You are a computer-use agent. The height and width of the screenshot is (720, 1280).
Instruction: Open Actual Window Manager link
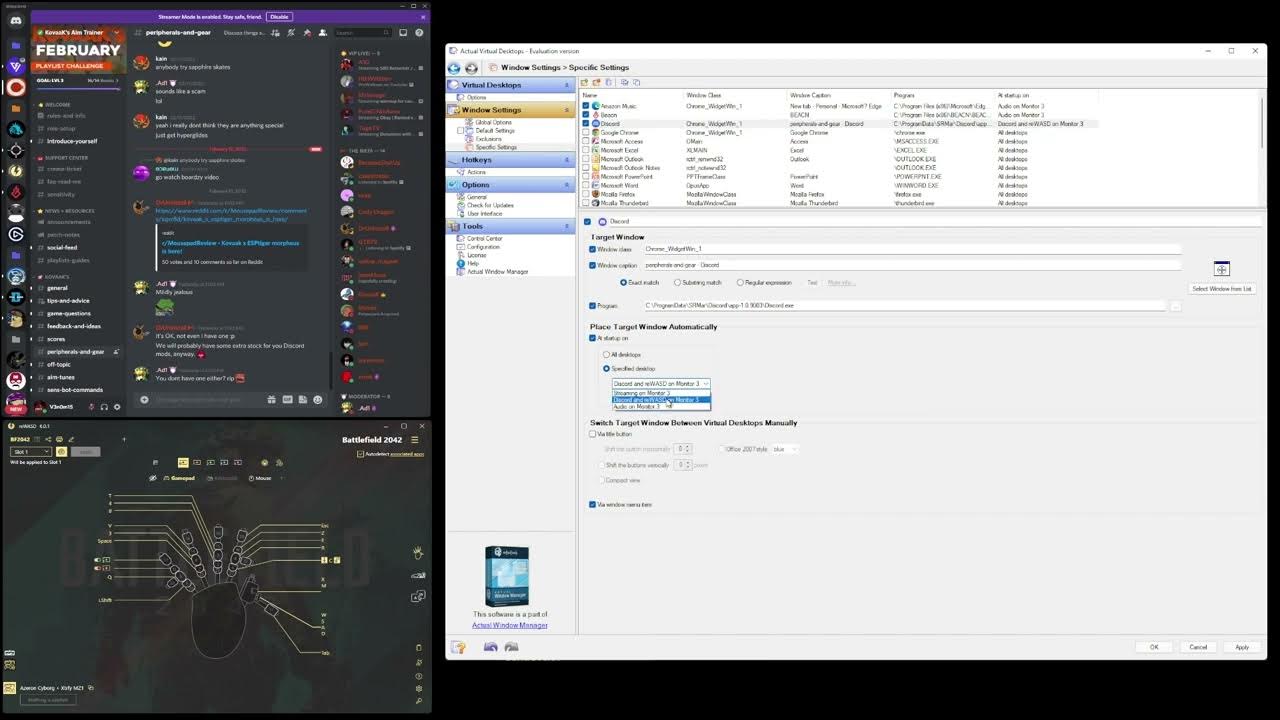tap(510, 625)
